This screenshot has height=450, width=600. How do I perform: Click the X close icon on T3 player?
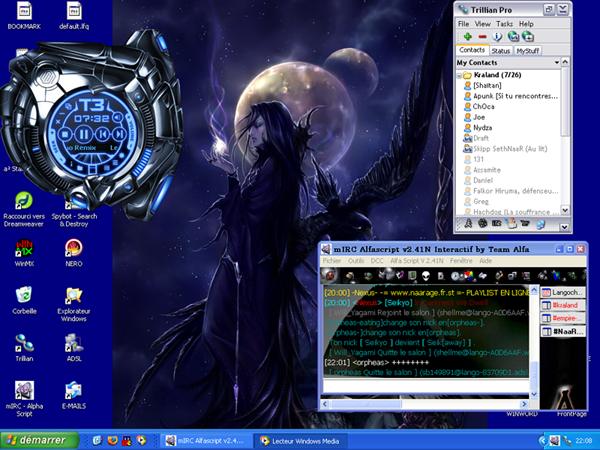coord(58,122)
